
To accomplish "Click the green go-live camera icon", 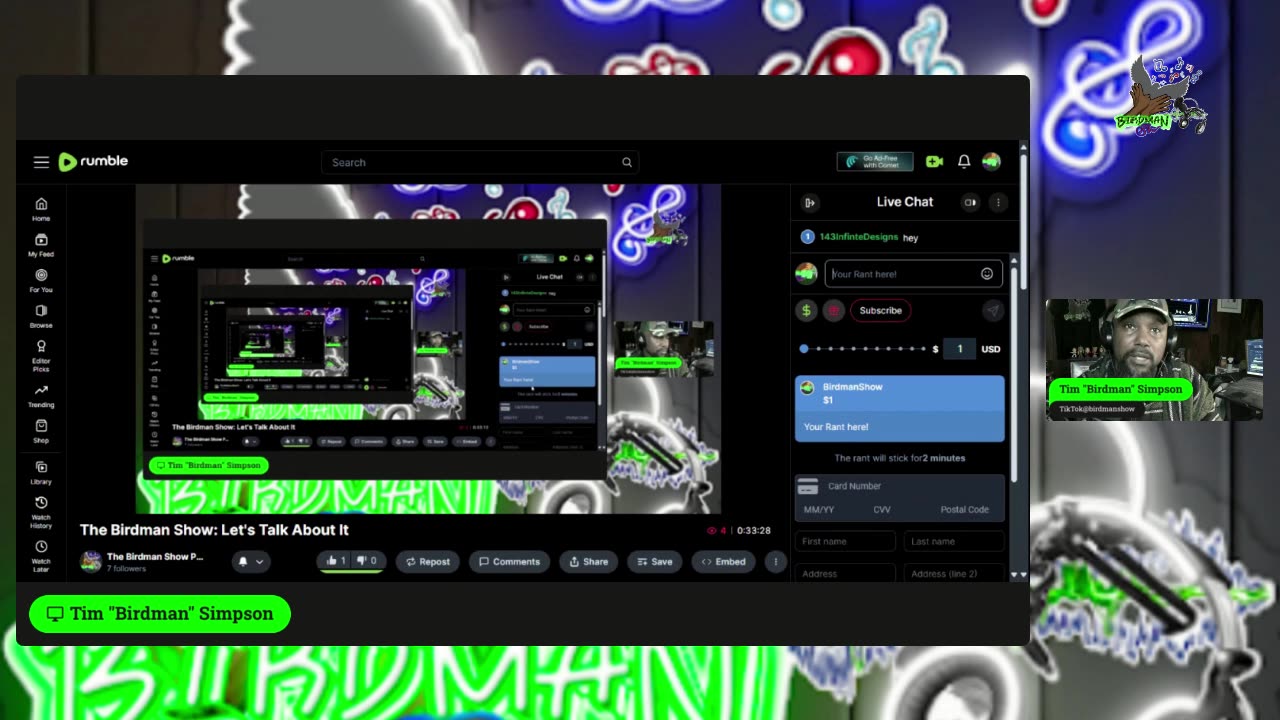I will pyautogui.click(x=934, y=161).
